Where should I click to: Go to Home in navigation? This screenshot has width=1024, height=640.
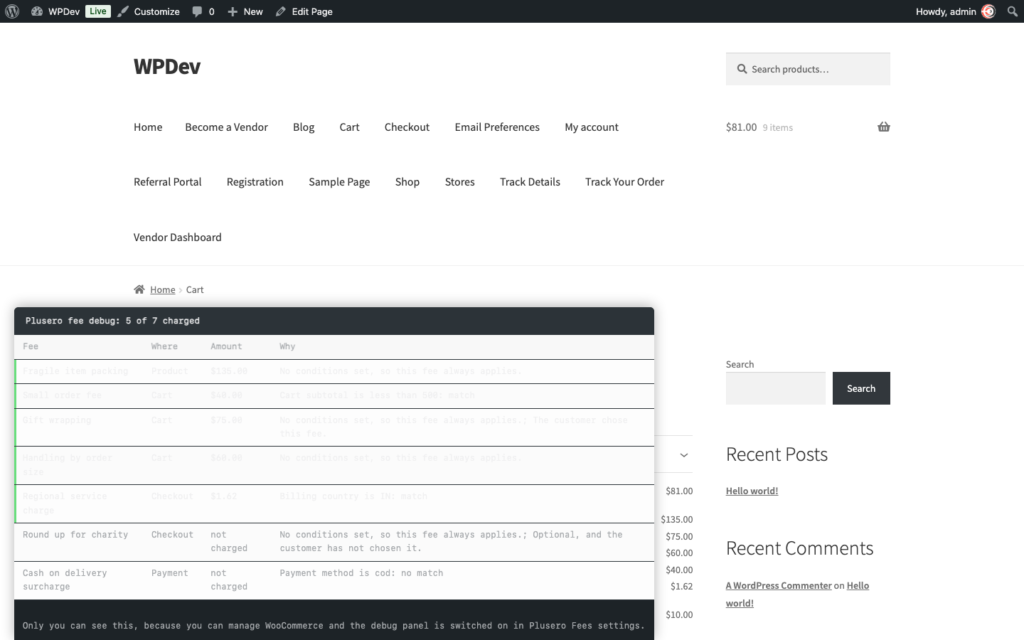coord(148,127)
